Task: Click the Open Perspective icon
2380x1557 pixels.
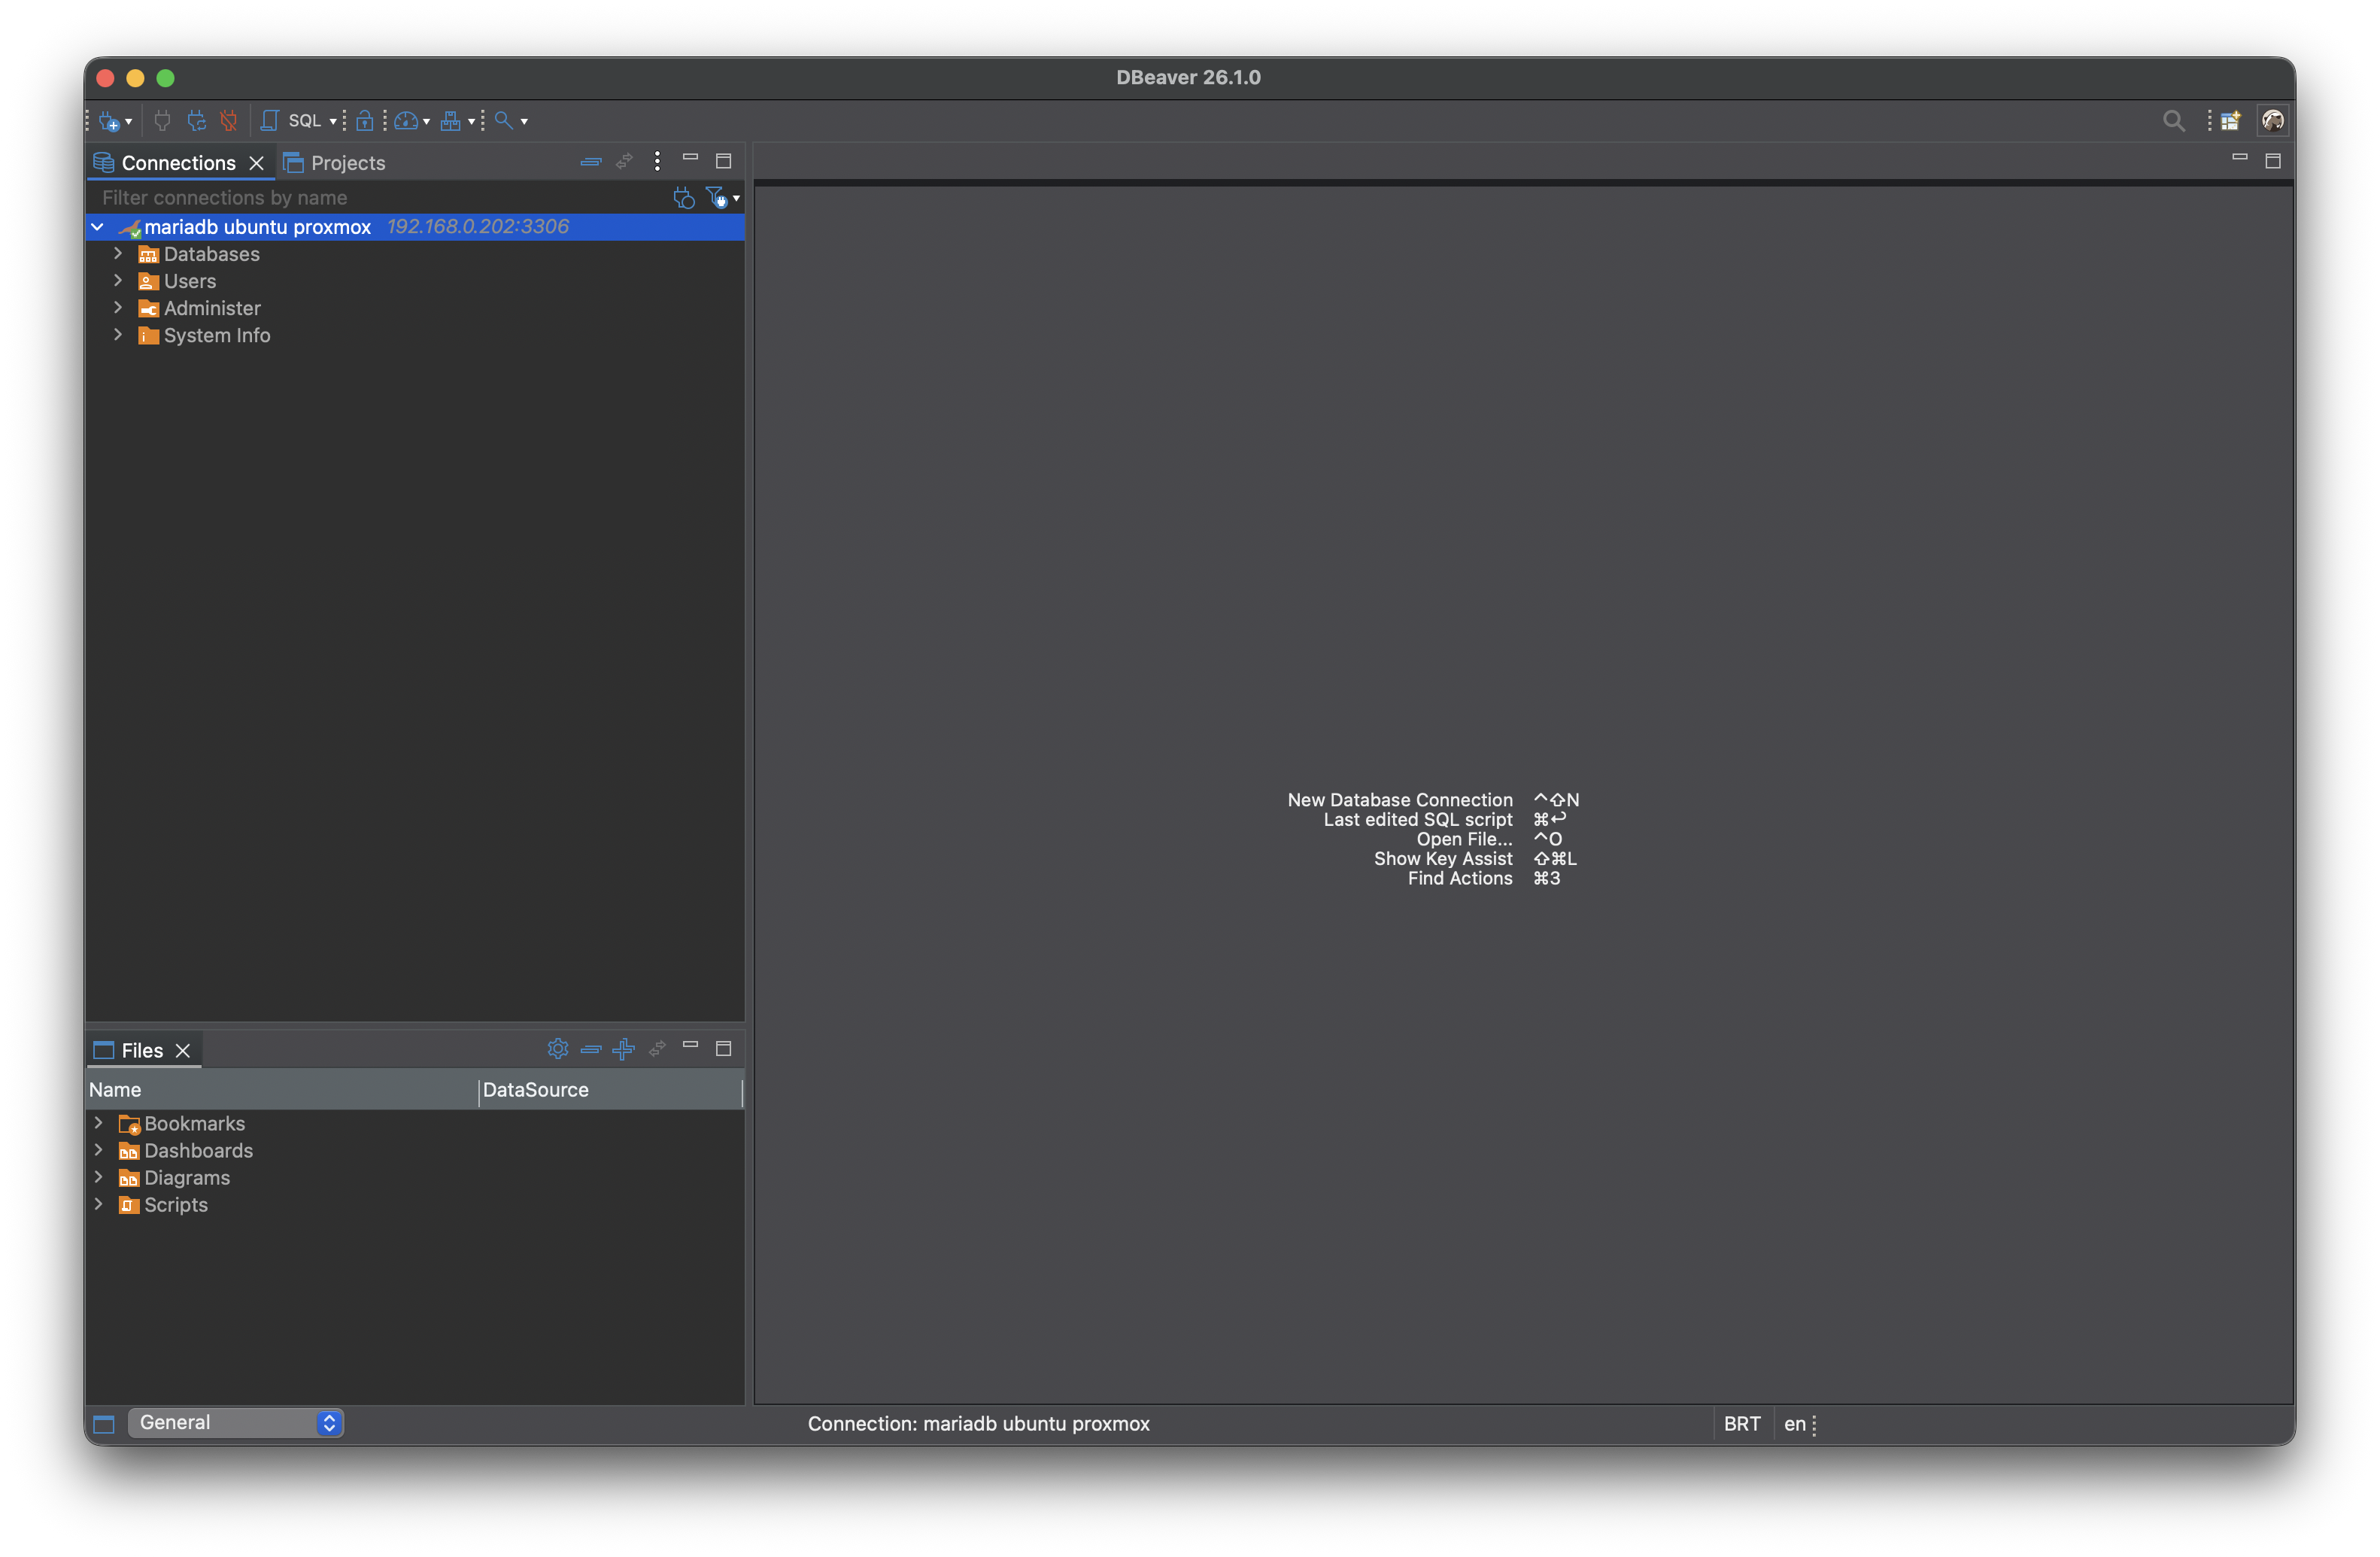Action: (x=2231, y=121)
